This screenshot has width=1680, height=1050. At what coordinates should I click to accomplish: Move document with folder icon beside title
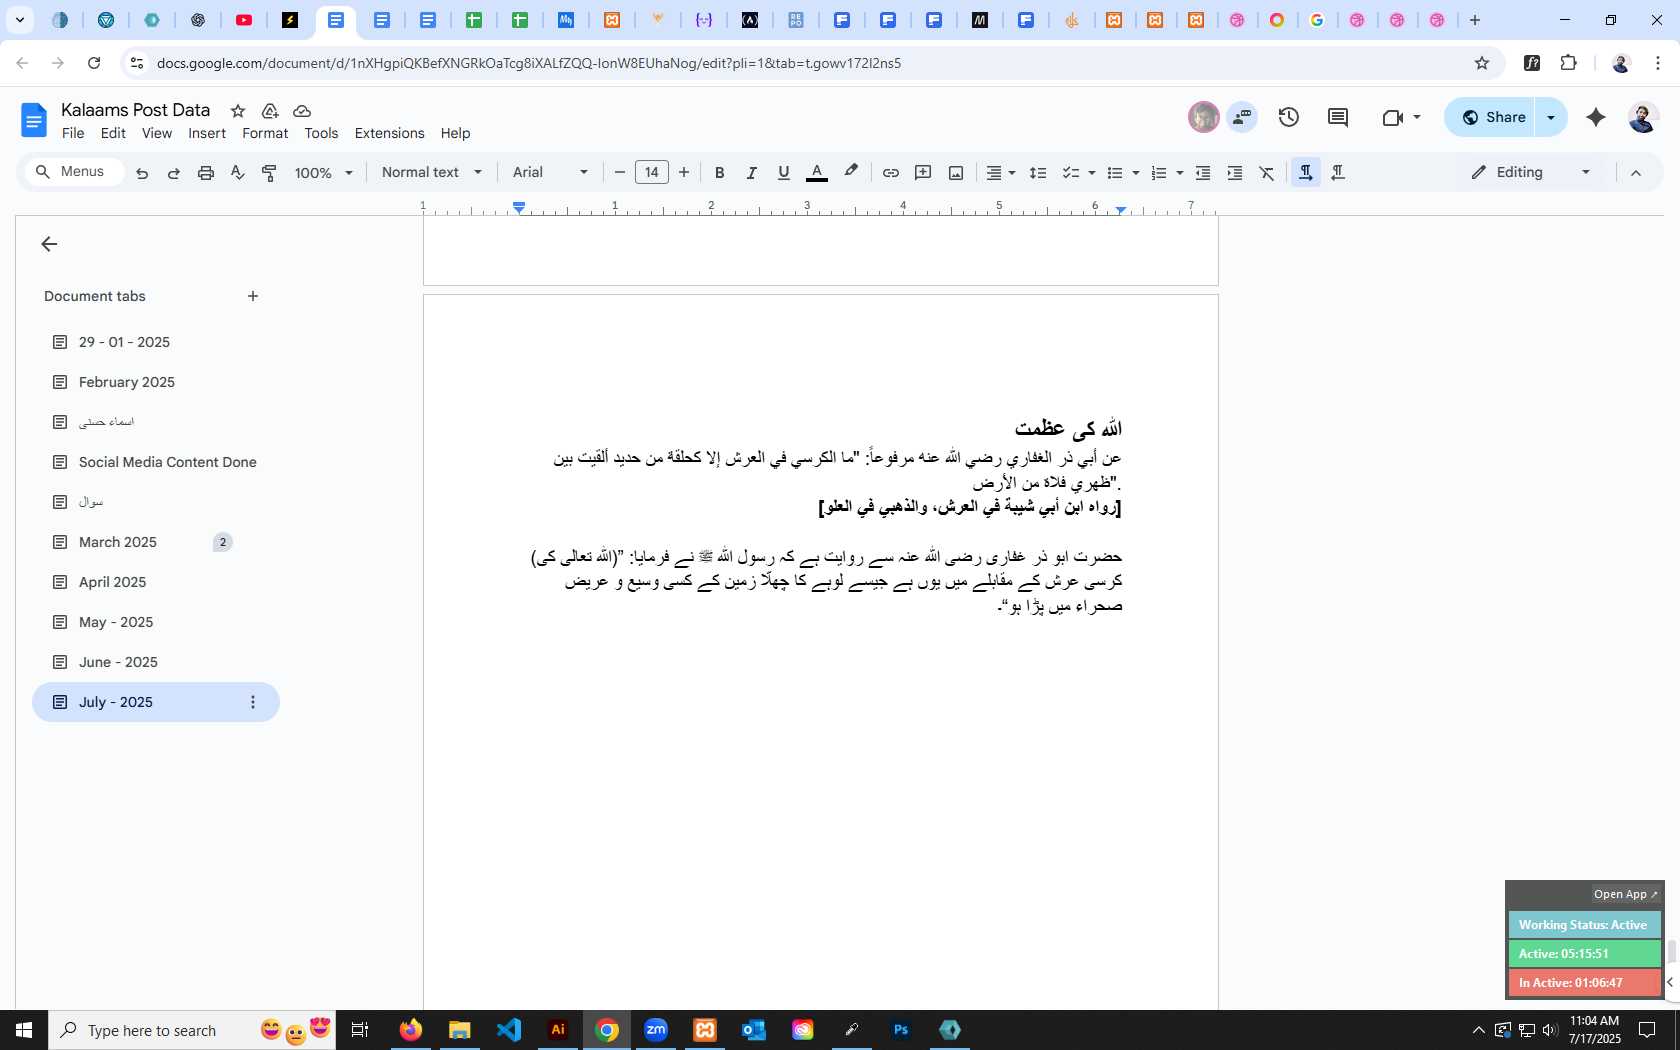click(270, 111)
